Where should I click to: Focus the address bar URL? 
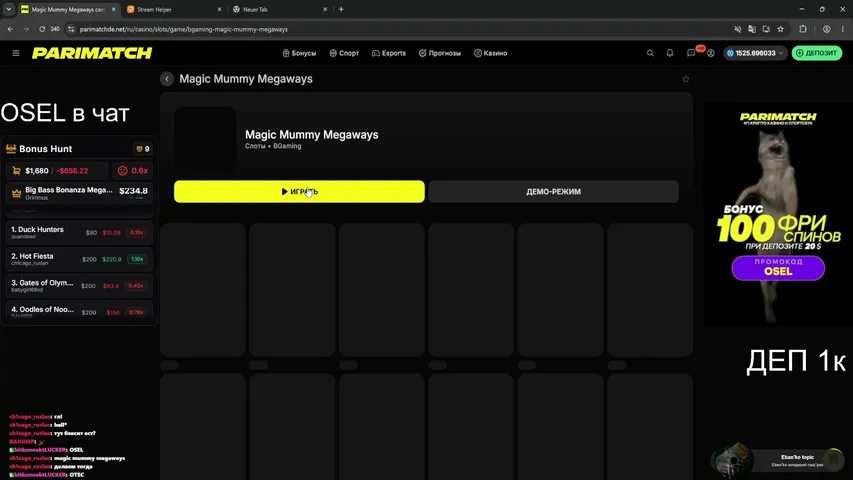183,29
